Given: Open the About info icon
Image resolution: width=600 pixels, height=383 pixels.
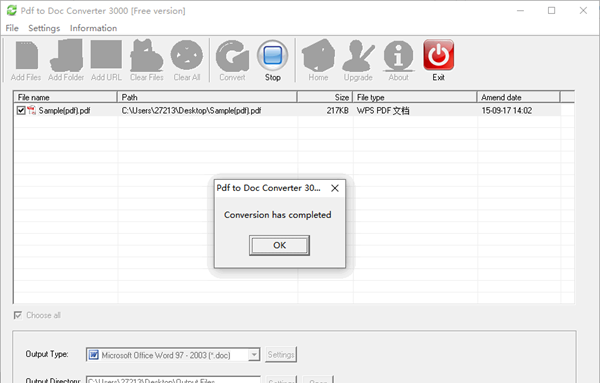Looking at the screenshot, I should 398,56.
